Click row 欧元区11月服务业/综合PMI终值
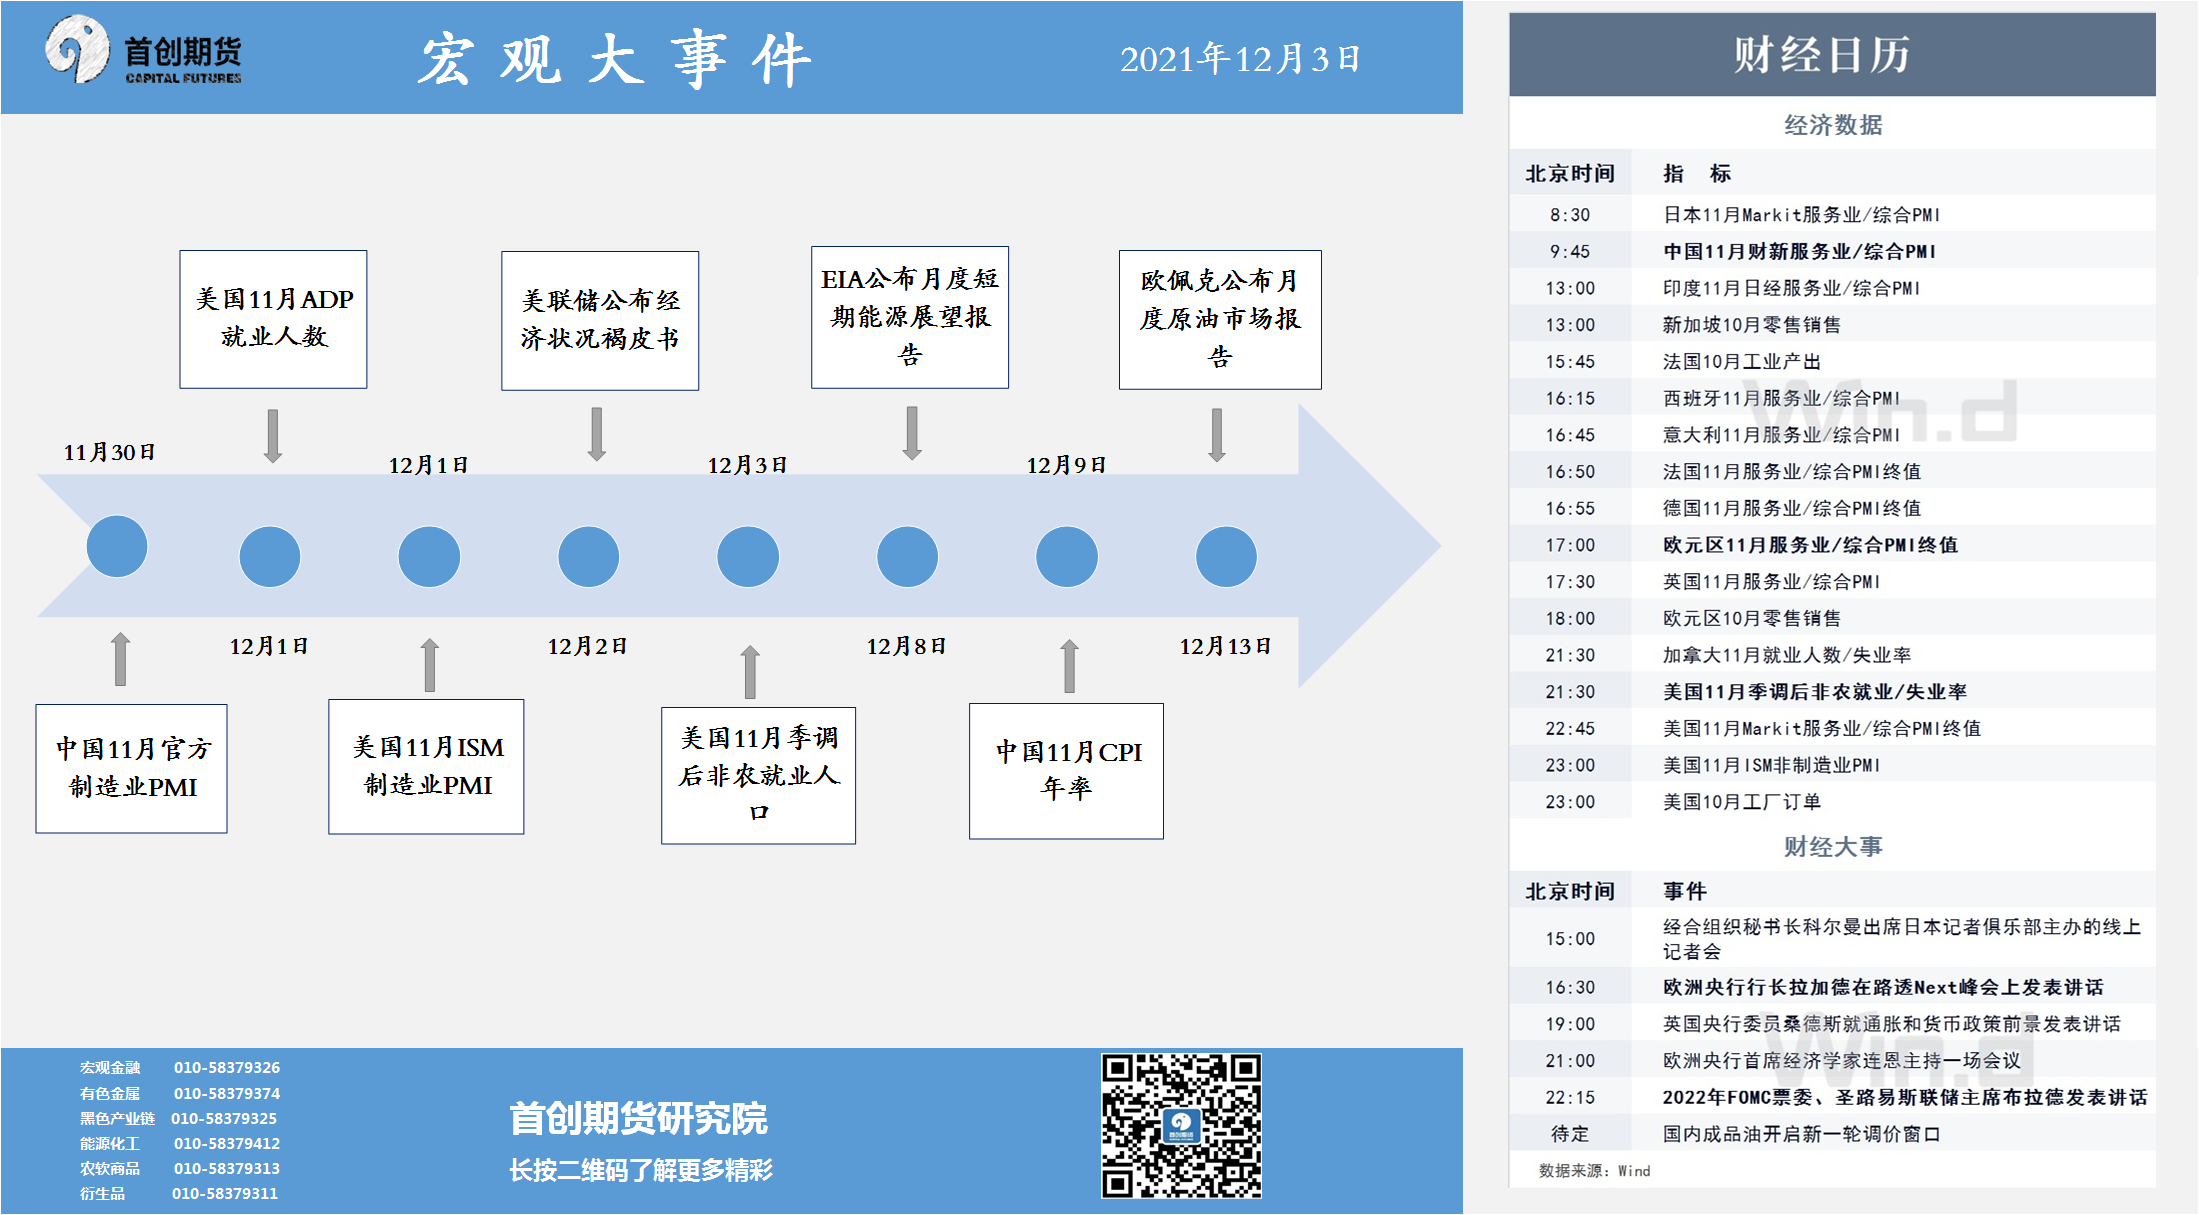2199x1215 pixels. 1832,545
